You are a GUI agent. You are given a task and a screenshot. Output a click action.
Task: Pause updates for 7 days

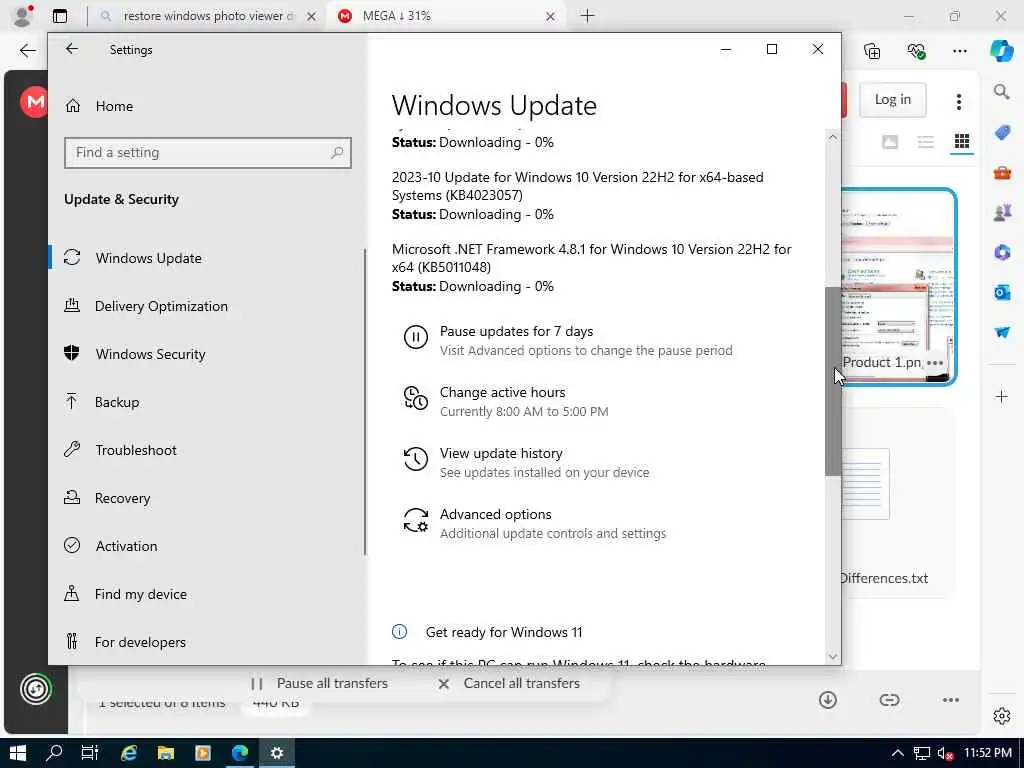point(517,331)
